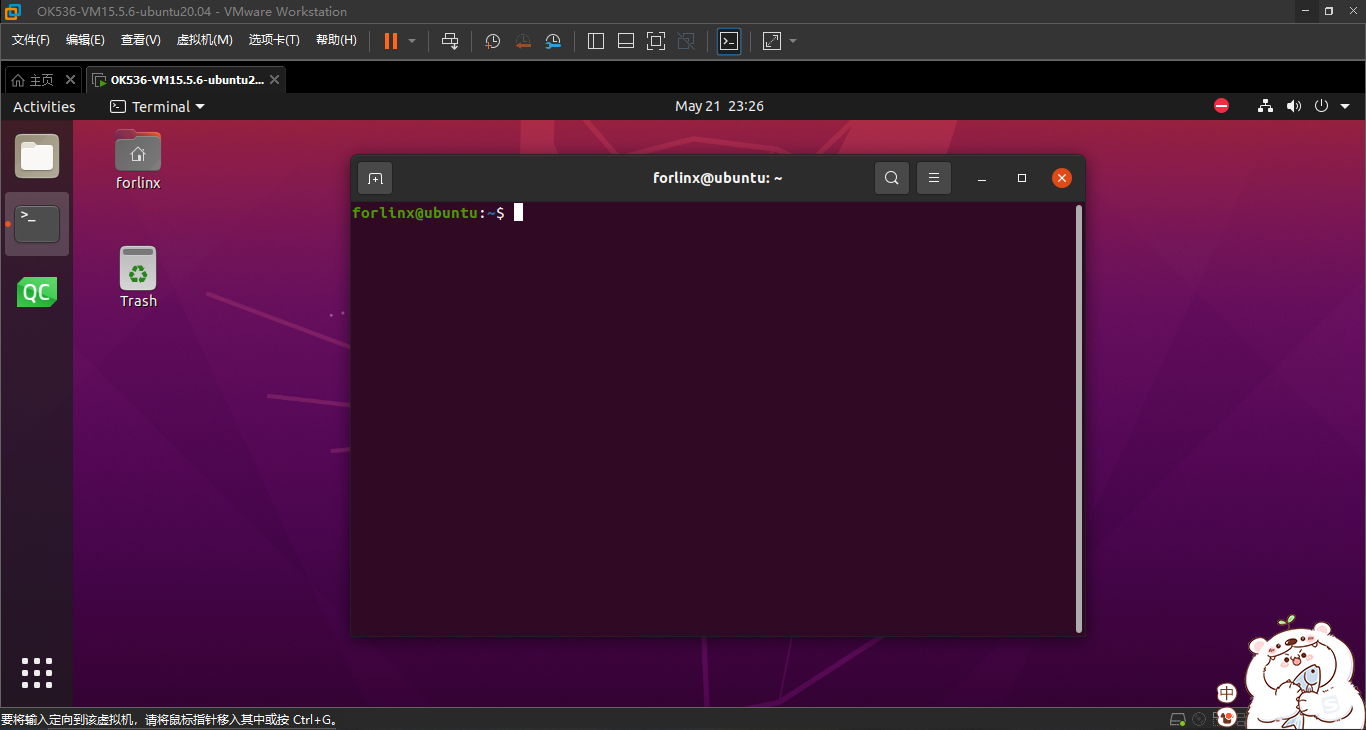Viewport: 1366px width, 730px height.
Task: Open the 虚拟机(M) menu
Action: [204, 40]
